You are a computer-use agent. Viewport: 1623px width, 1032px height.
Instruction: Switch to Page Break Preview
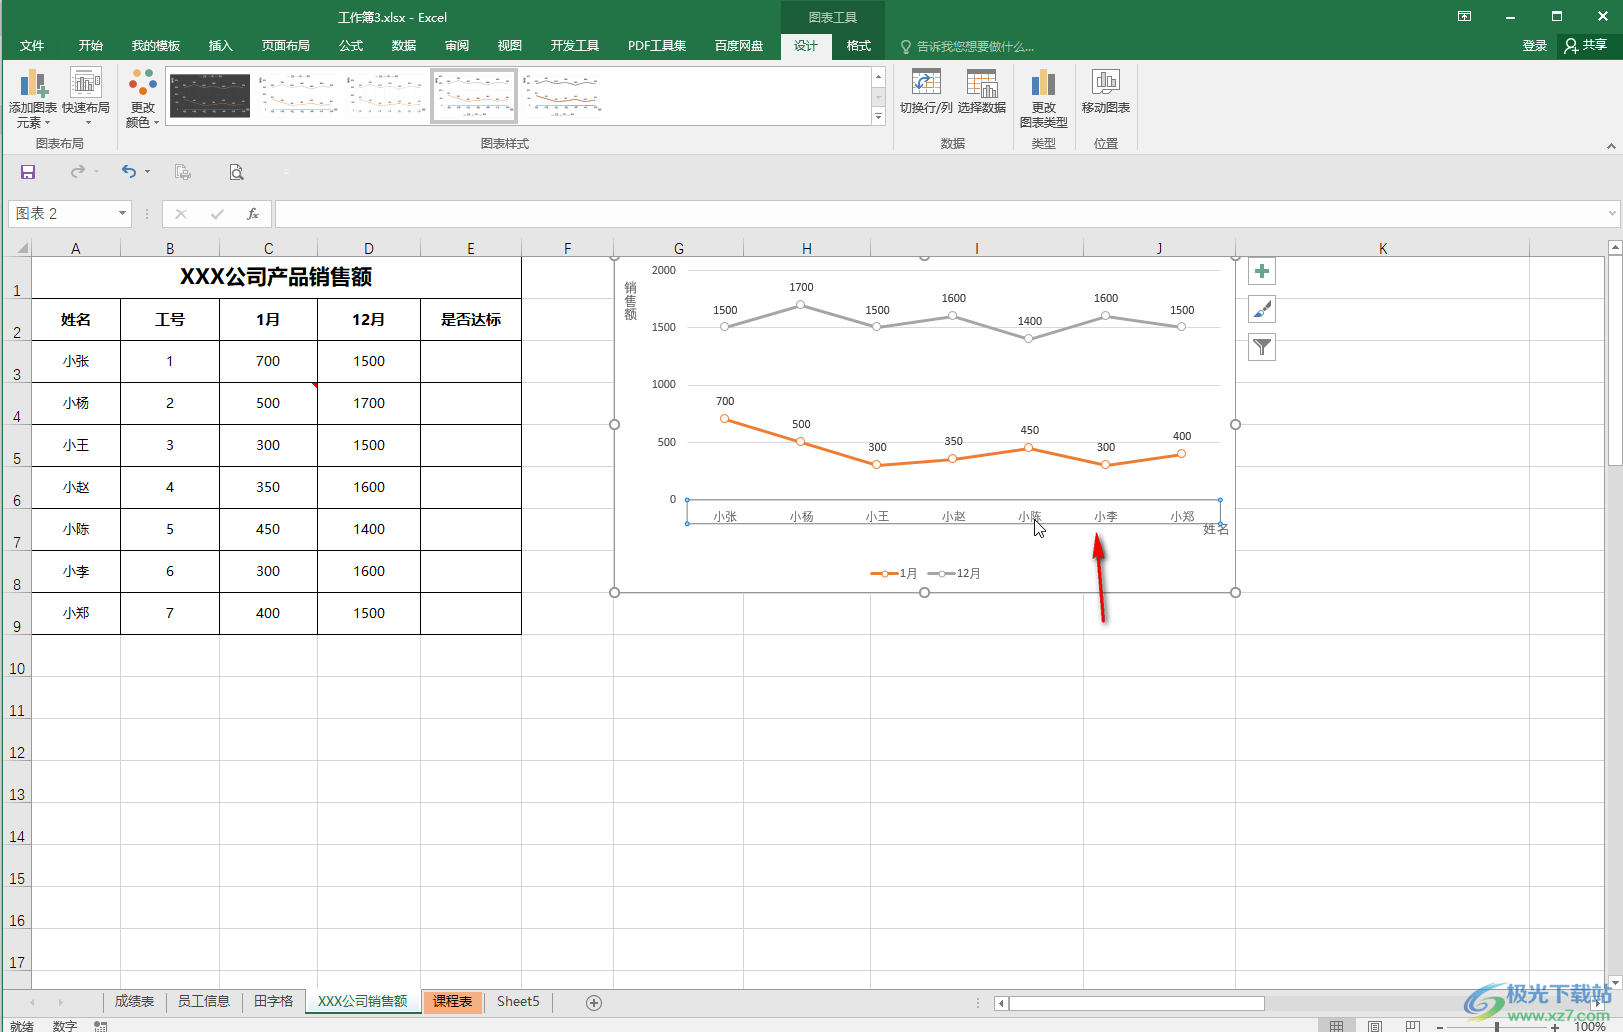click(x=1412, y=1025)
